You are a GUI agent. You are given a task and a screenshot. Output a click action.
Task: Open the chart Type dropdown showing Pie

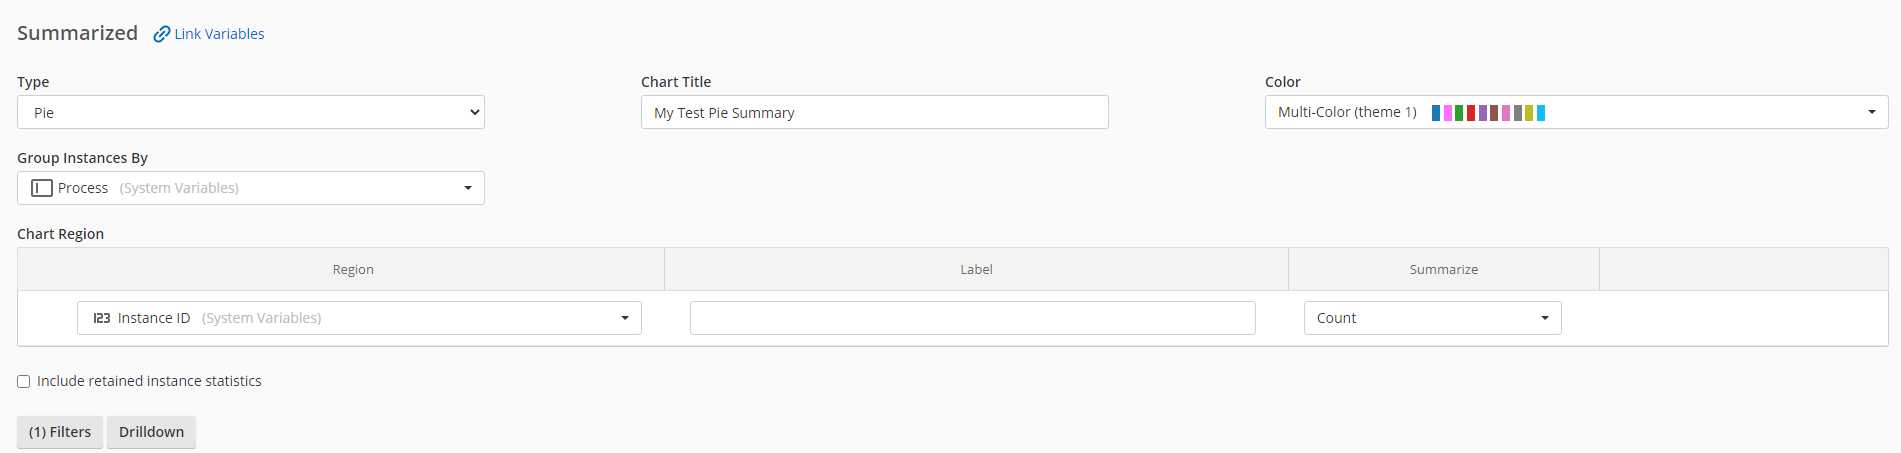[251, 112]
